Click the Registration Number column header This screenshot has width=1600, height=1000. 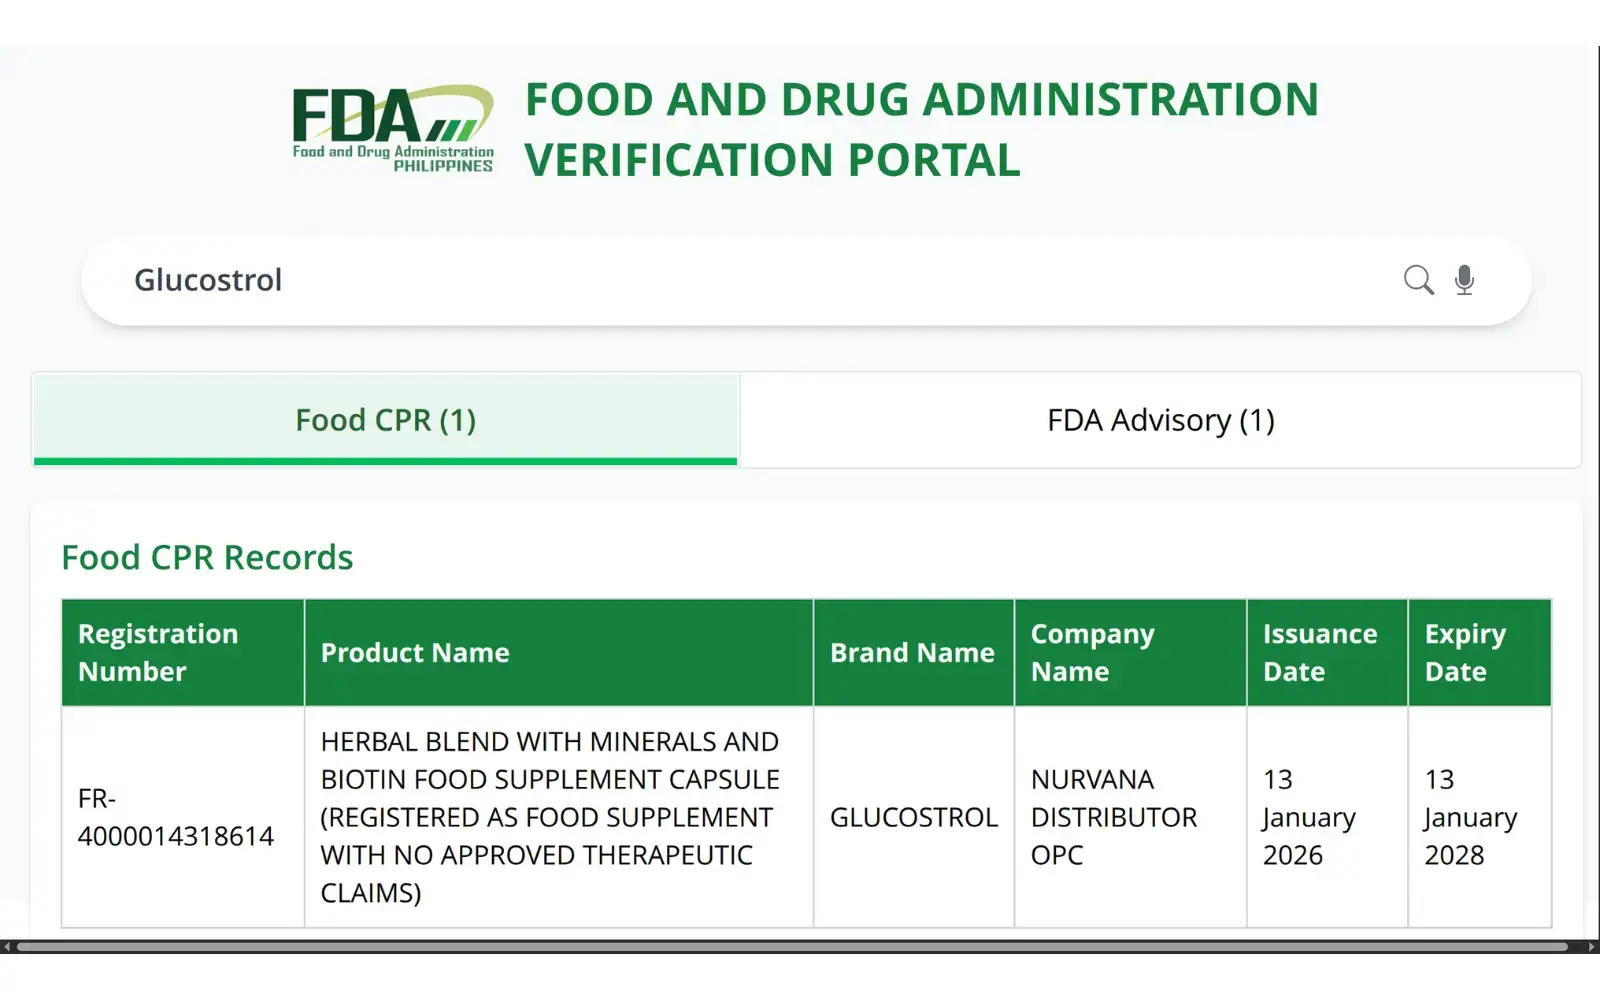click(158, 652)
